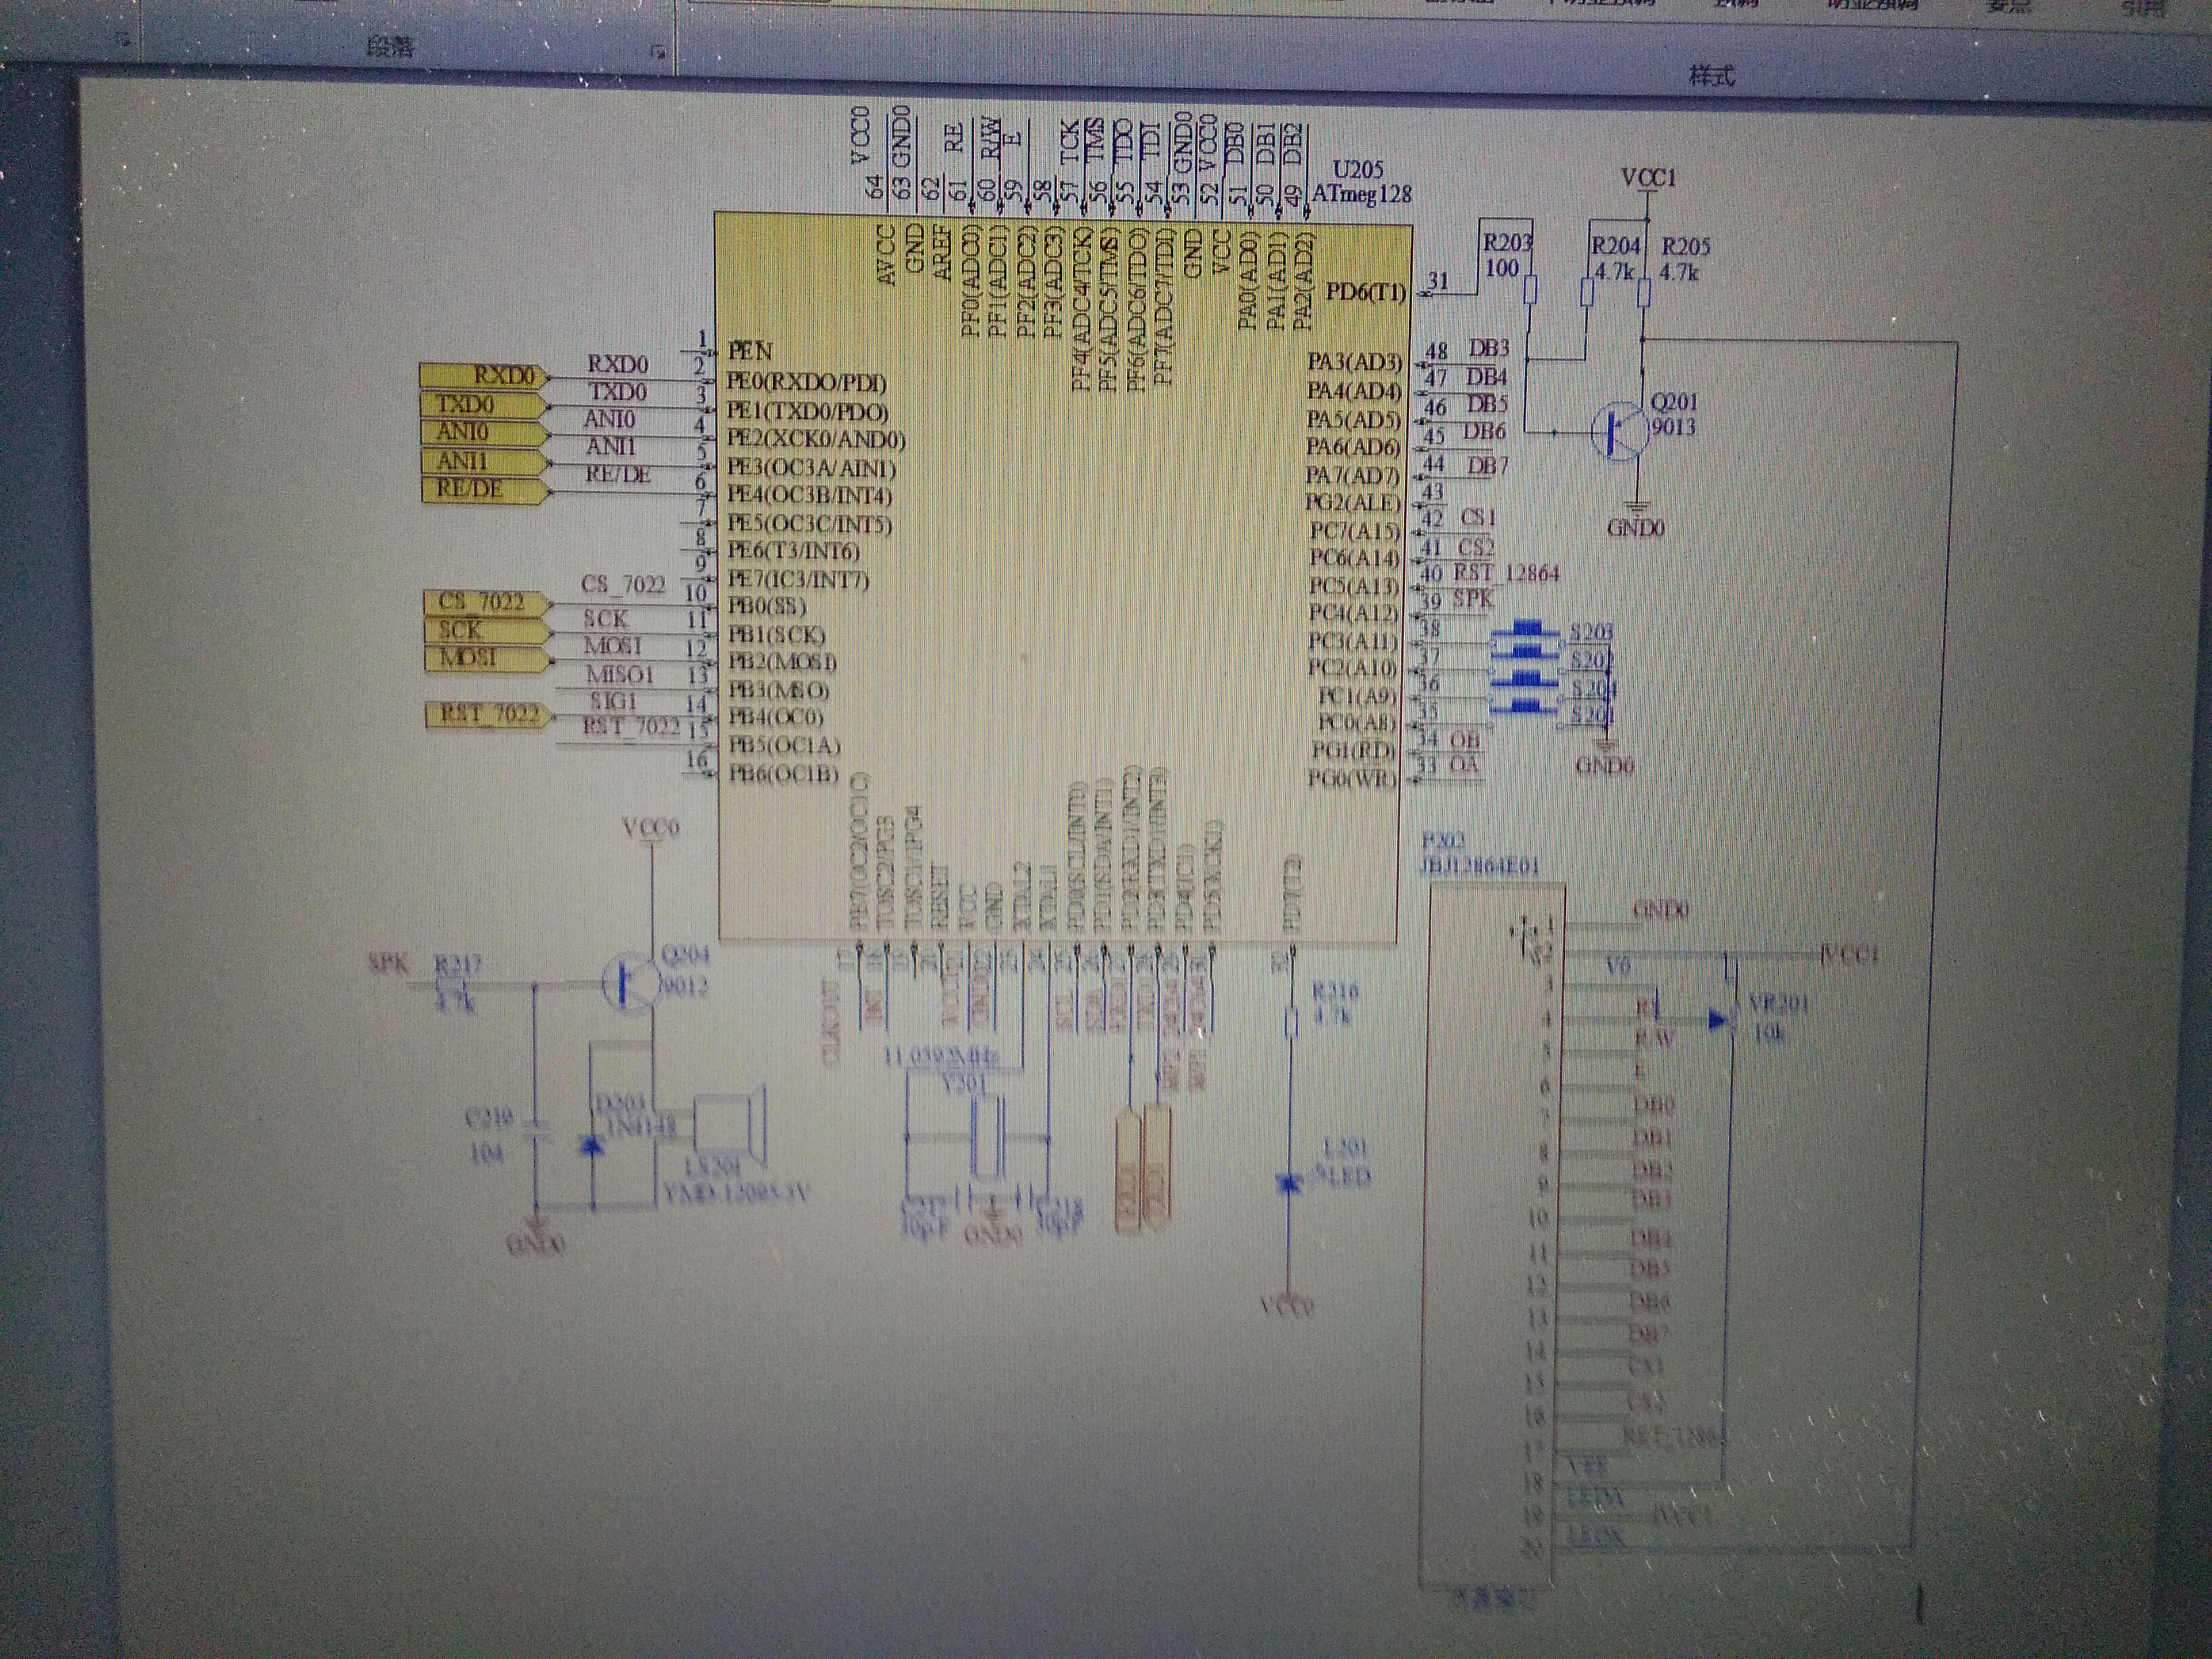Click the R204 resistor label

coord(1616,246)
